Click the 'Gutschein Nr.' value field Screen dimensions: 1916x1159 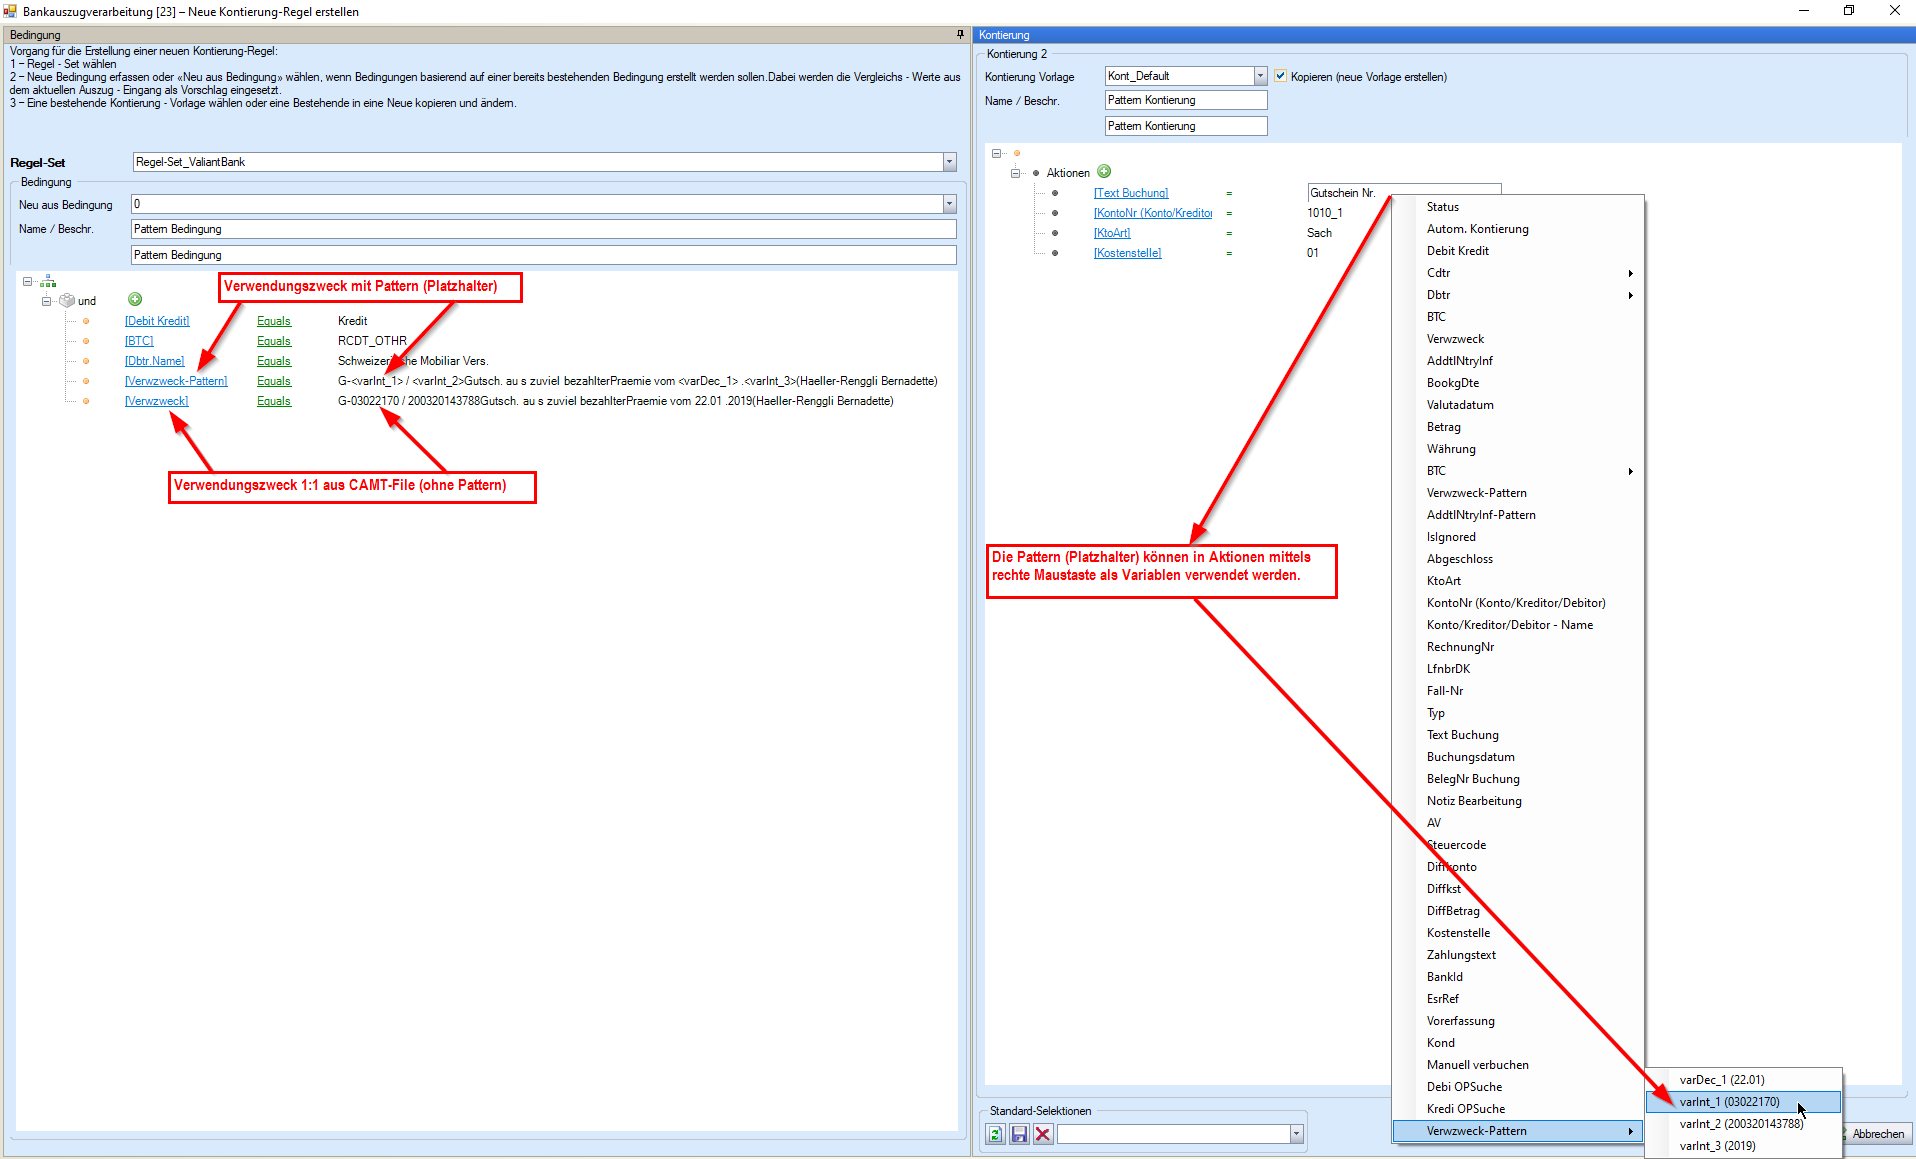[x=1404, y=193]
